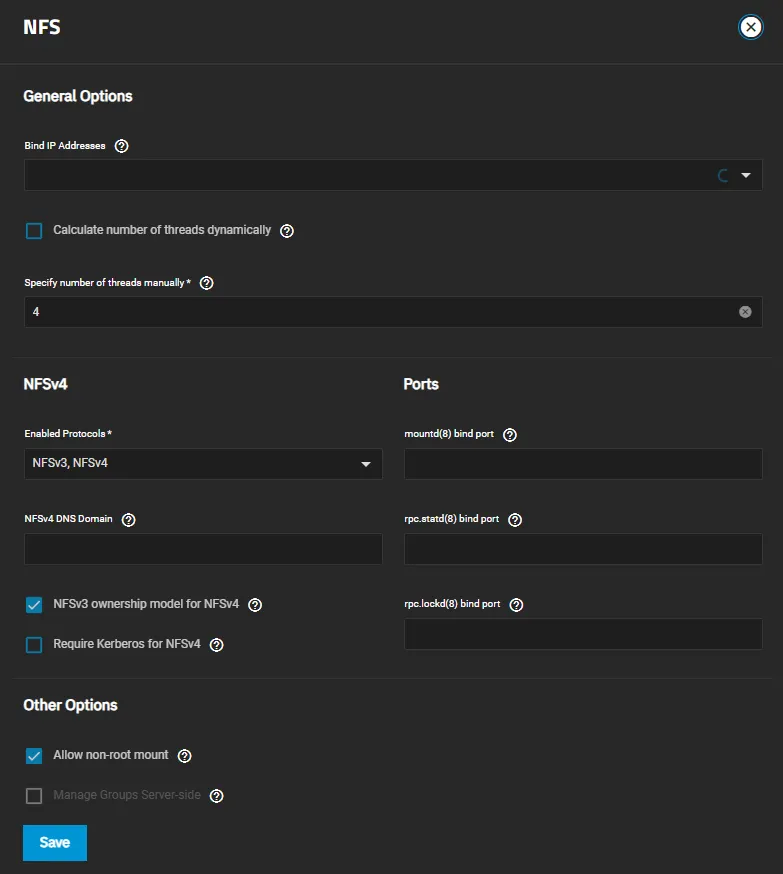Expand the Bind IP Addresses selector

pyautogui.click(x=746, y=174)
